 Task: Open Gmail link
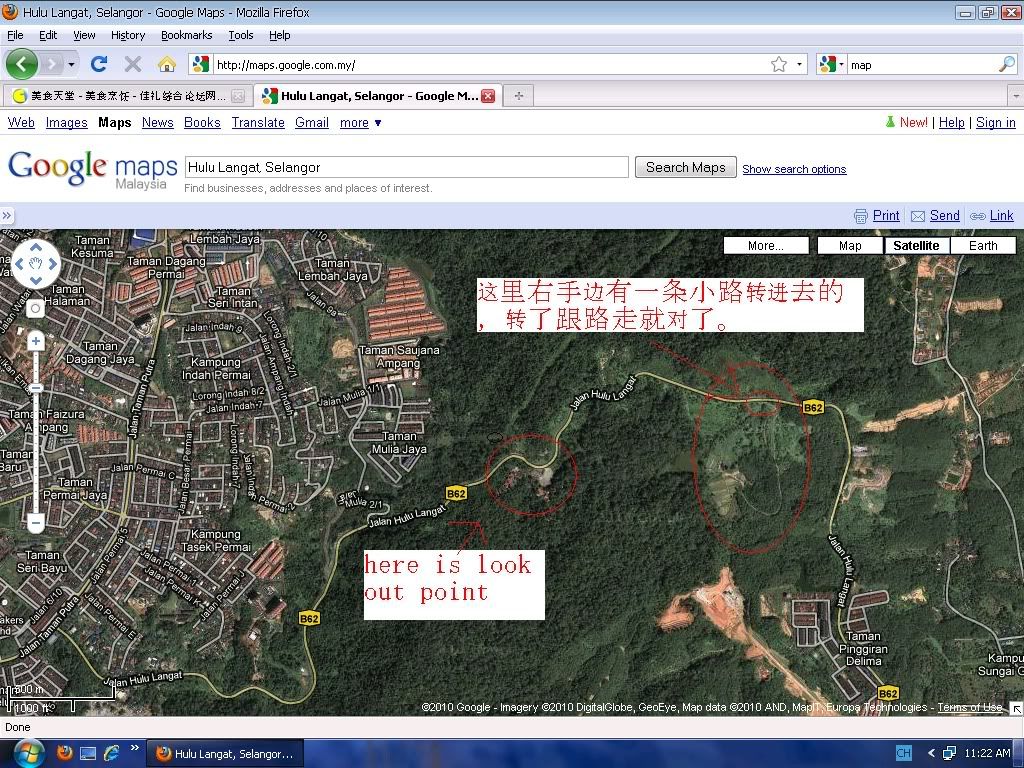[312, 122]
